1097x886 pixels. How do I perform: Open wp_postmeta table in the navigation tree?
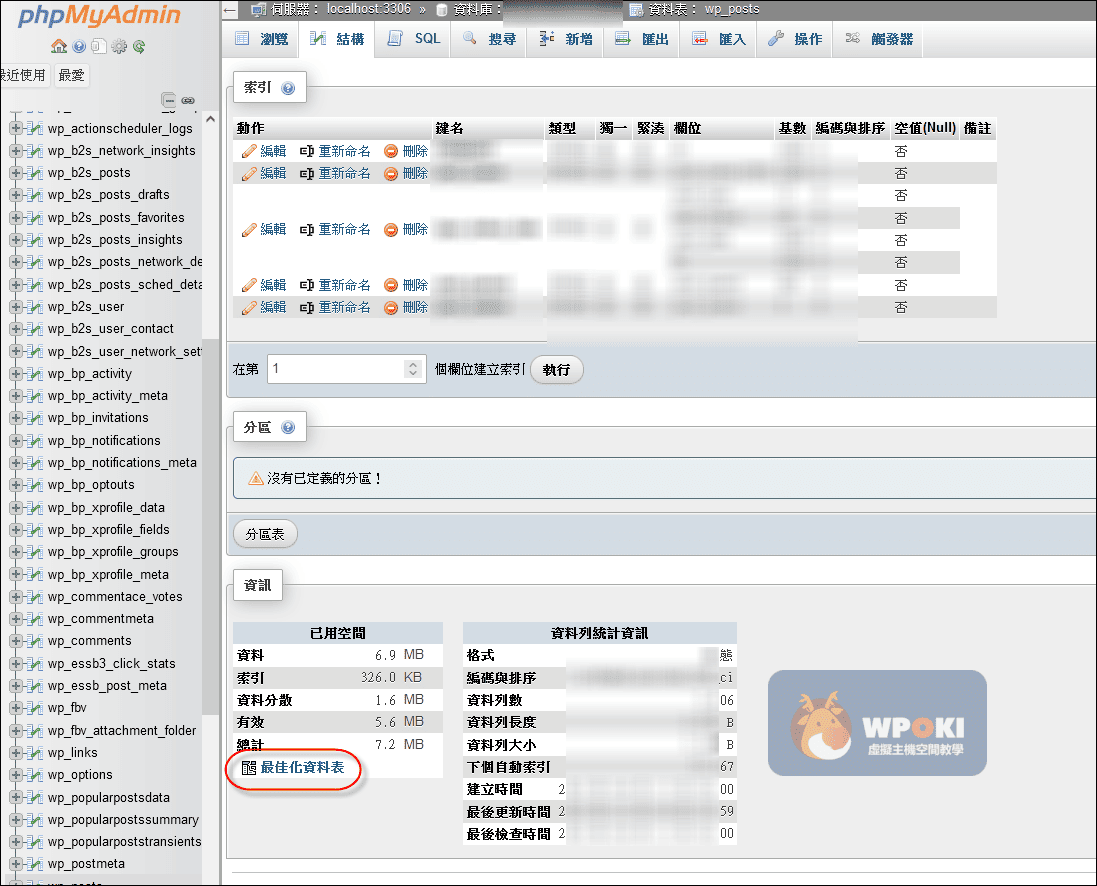coord(86,864)
